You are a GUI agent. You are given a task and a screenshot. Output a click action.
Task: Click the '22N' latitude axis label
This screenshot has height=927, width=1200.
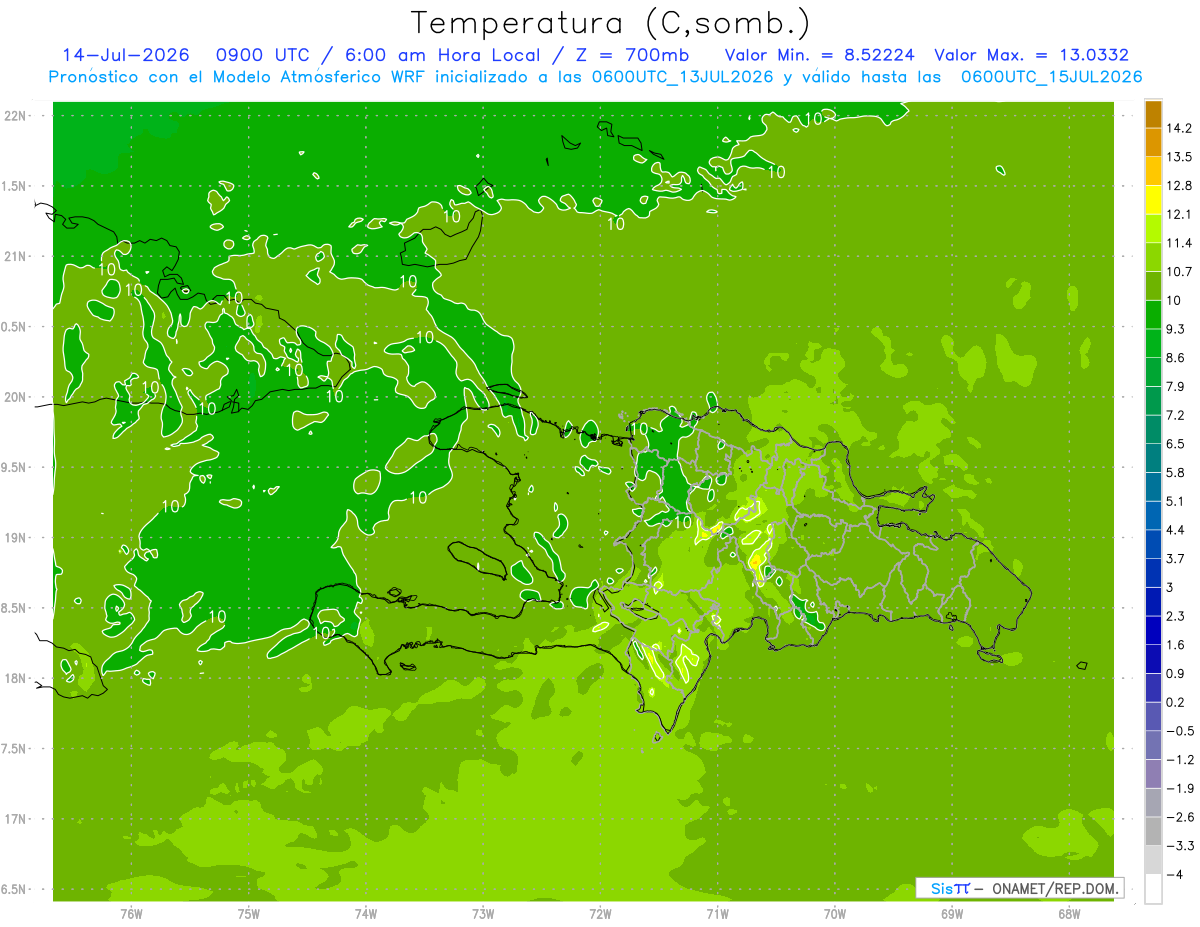(x=16, y=116)
